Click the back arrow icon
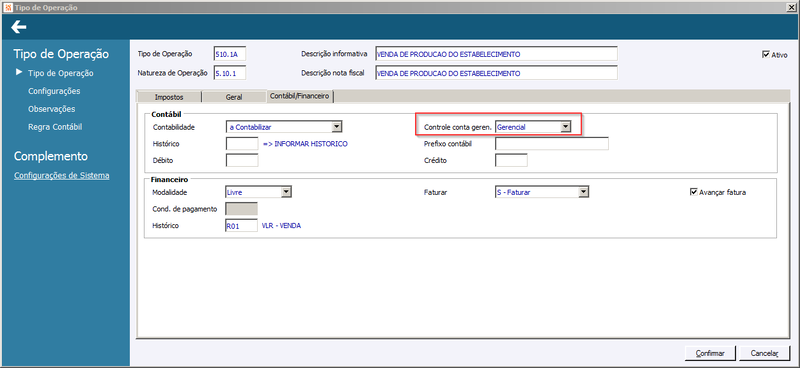800x368 pixels. (x=18, y=27)
